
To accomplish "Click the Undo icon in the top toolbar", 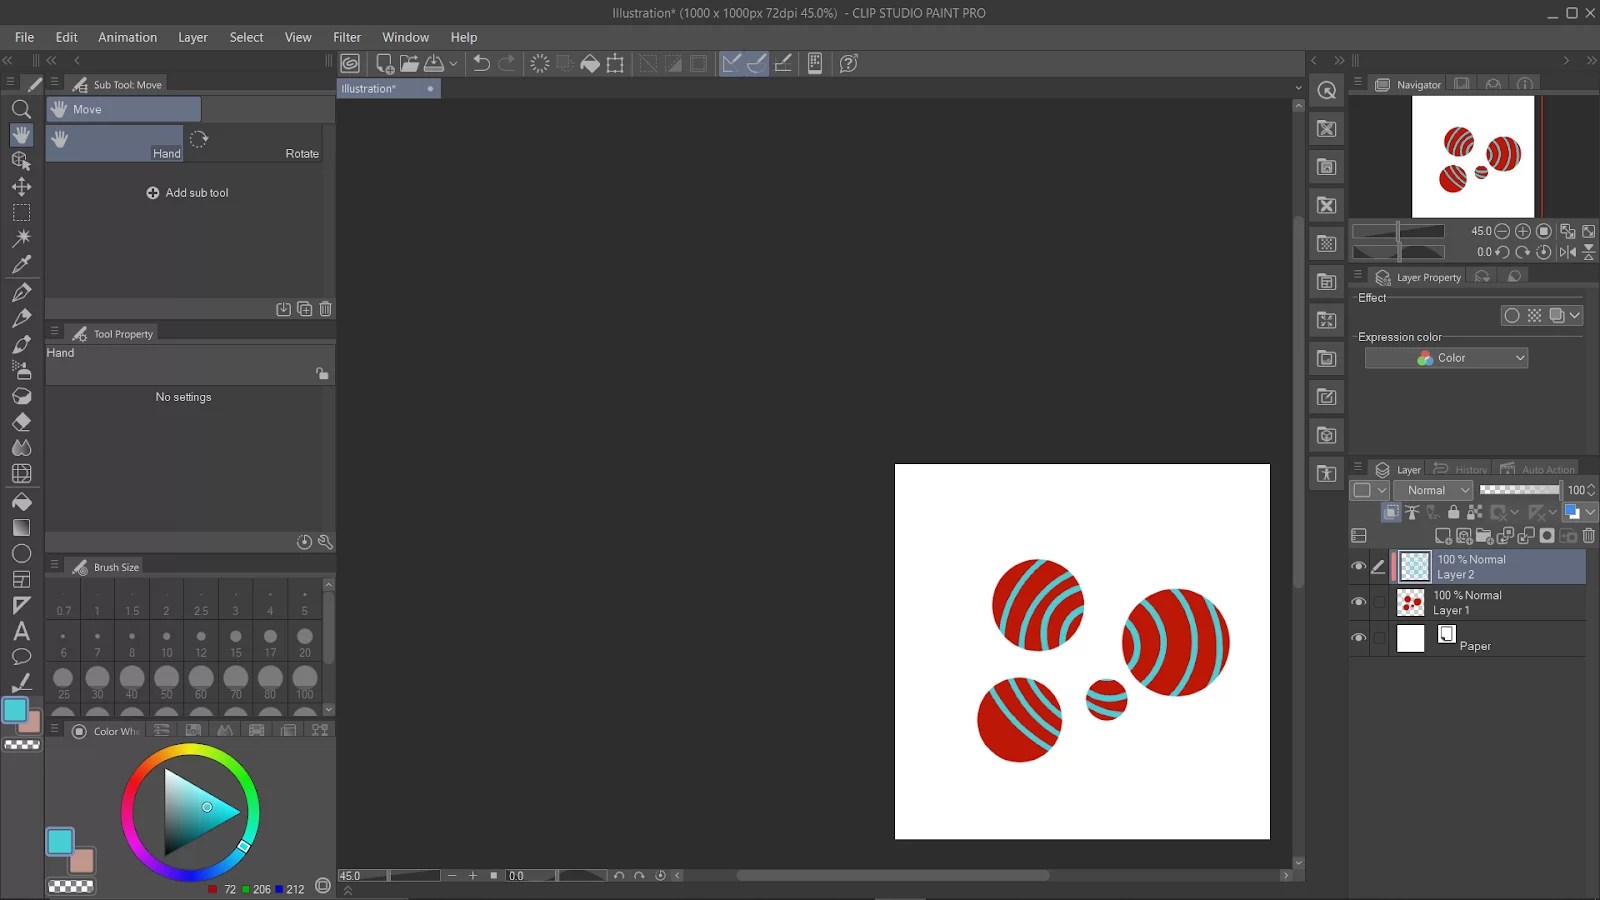I will 481,63.
